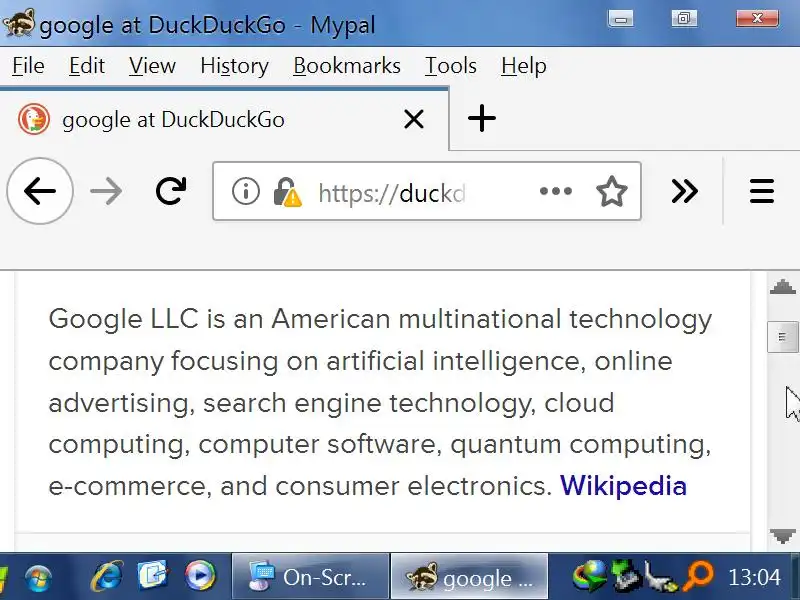Switch to the google Mypal taskbar button
The image size is (800, 600).
click(x=469, y=578)
